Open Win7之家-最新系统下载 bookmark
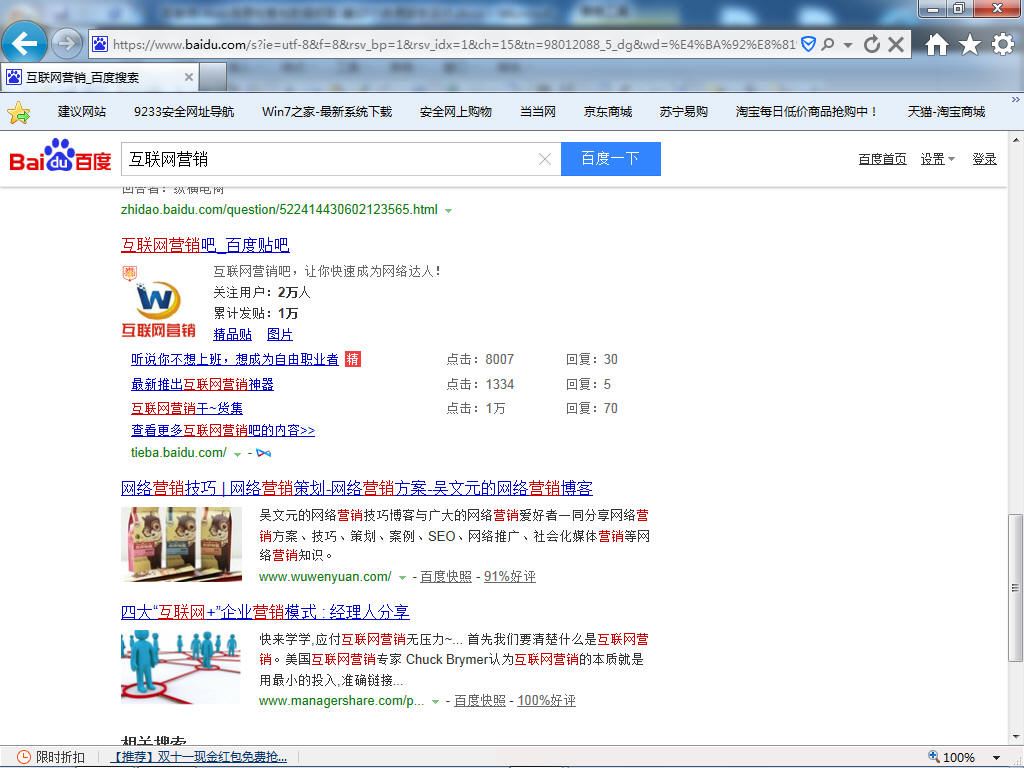This screenshot has height=768, width=1024. [x=327, y=112]
